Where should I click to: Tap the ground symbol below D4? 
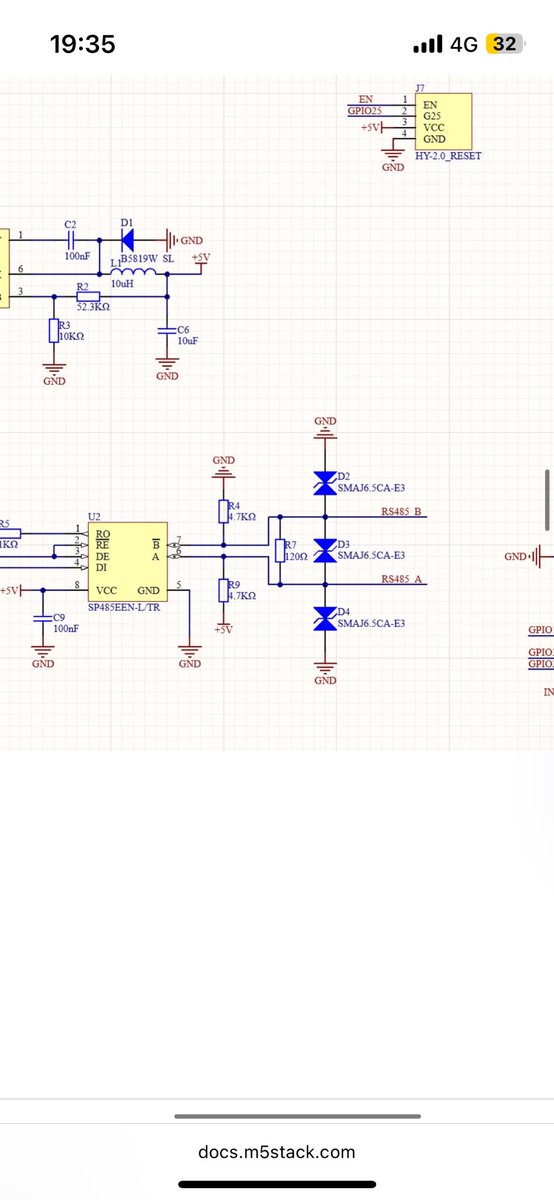[x=325, y=669]
